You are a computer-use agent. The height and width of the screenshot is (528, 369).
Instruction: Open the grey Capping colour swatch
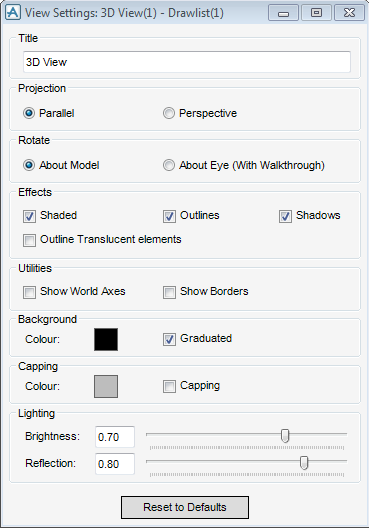coord(106,387)
